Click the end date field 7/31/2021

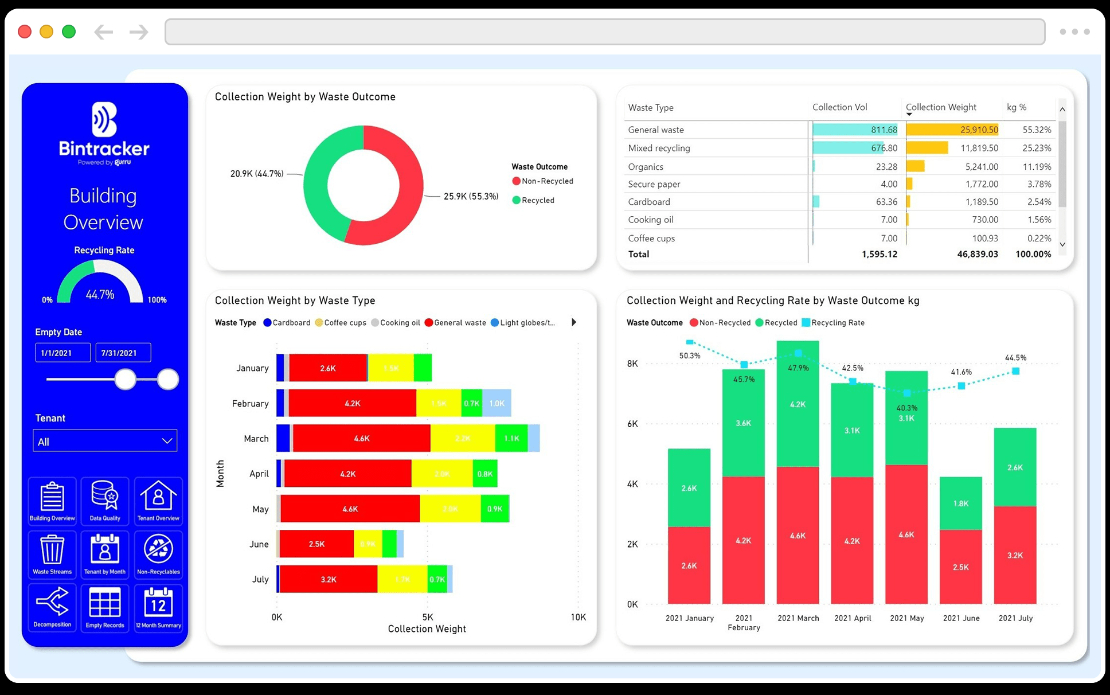coord(123,352)
